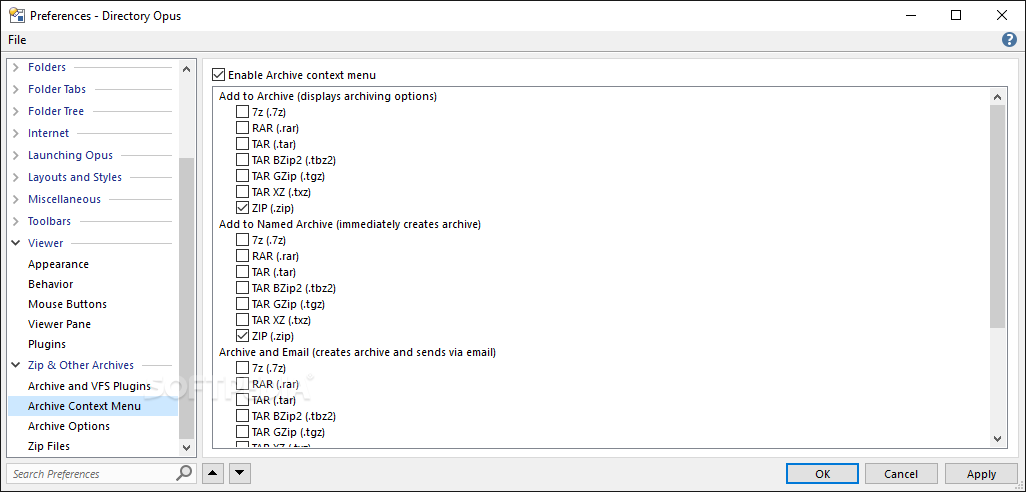Click the Cancel button

click(901, 474)
